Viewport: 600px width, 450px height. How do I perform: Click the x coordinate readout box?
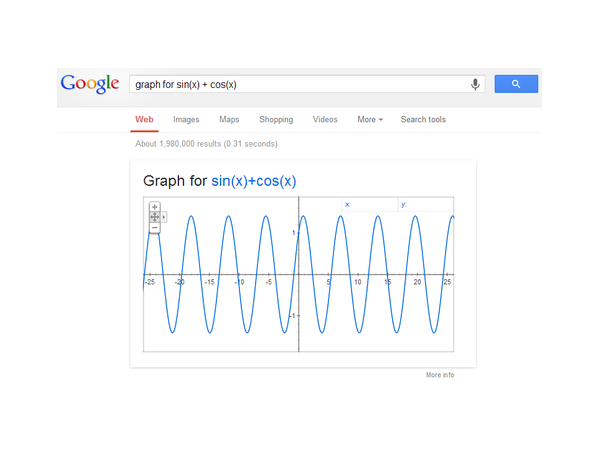[x=370, y=205]
